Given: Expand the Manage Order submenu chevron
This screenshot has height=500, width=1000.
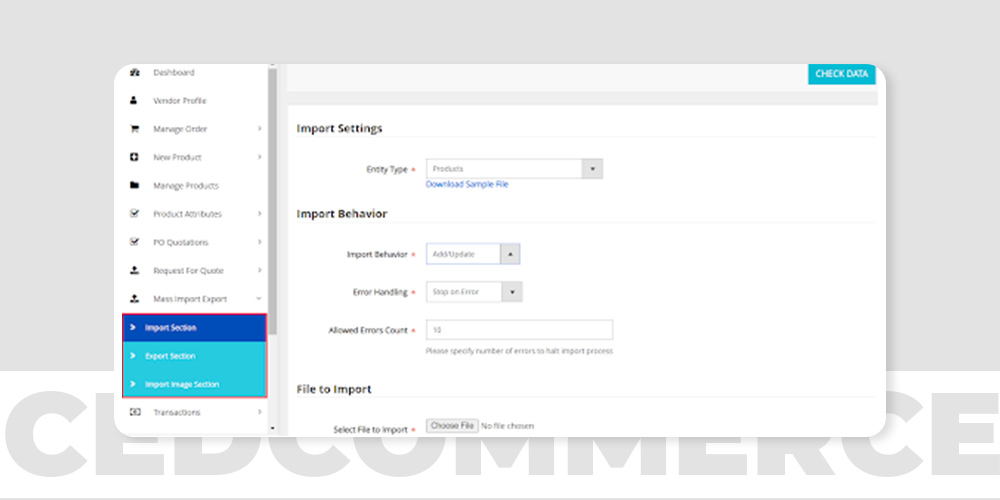Looking at the screenshot, I should [x=260, y=129].
